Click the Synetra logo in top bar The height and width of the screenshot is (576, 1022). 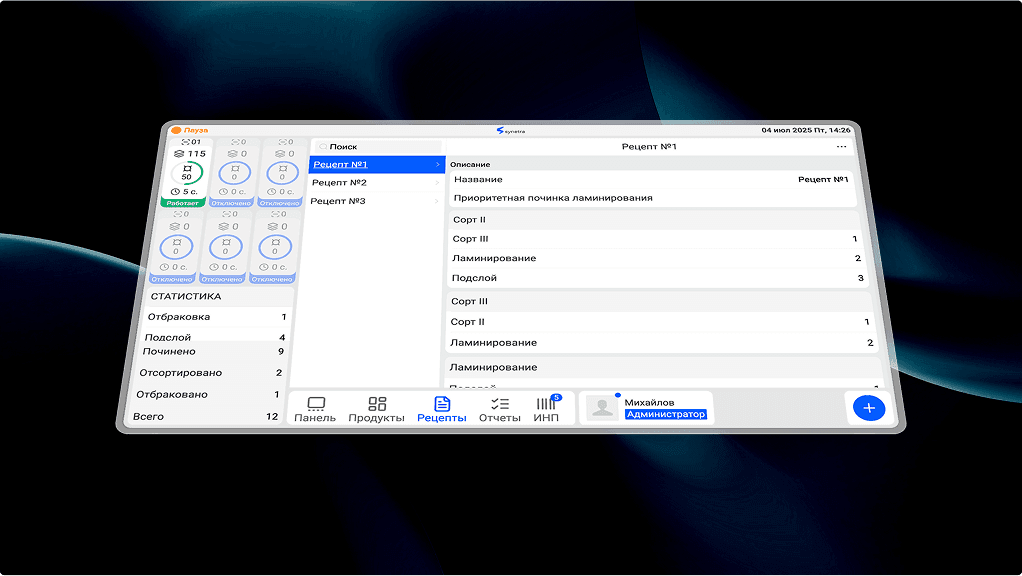510,130
